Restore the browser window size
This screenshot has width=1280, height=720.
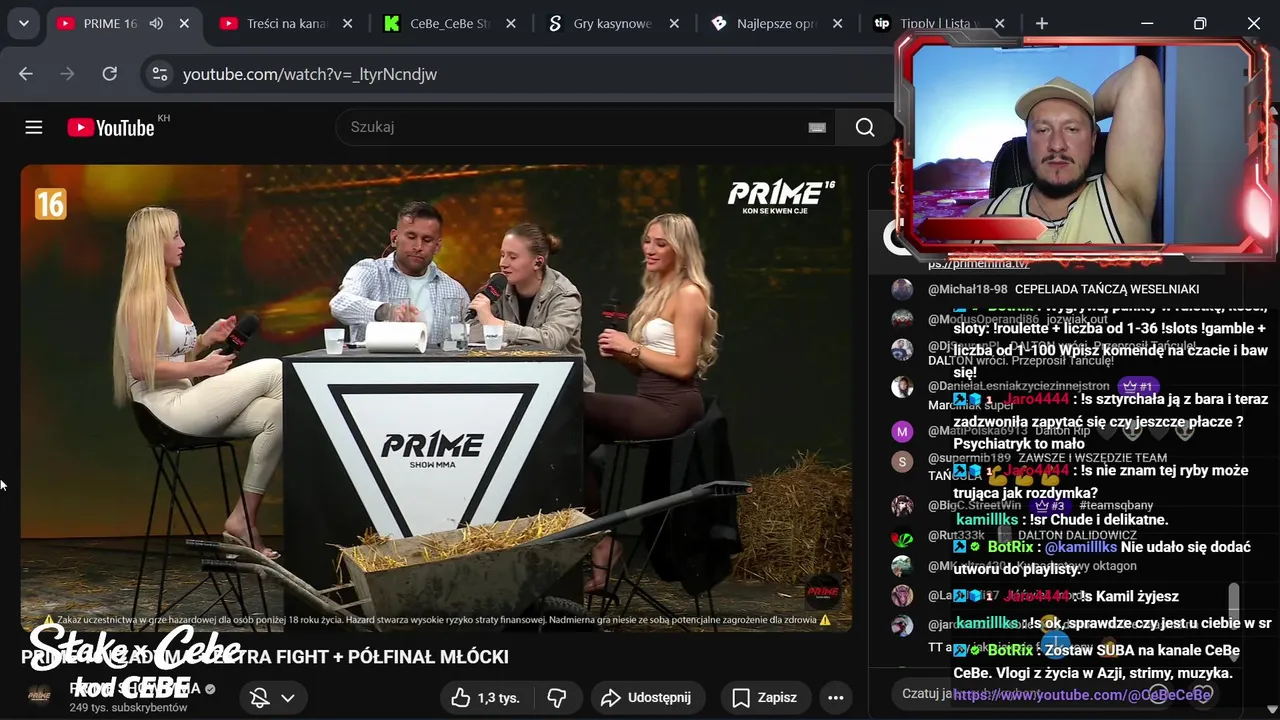(x=1200, y=23)
